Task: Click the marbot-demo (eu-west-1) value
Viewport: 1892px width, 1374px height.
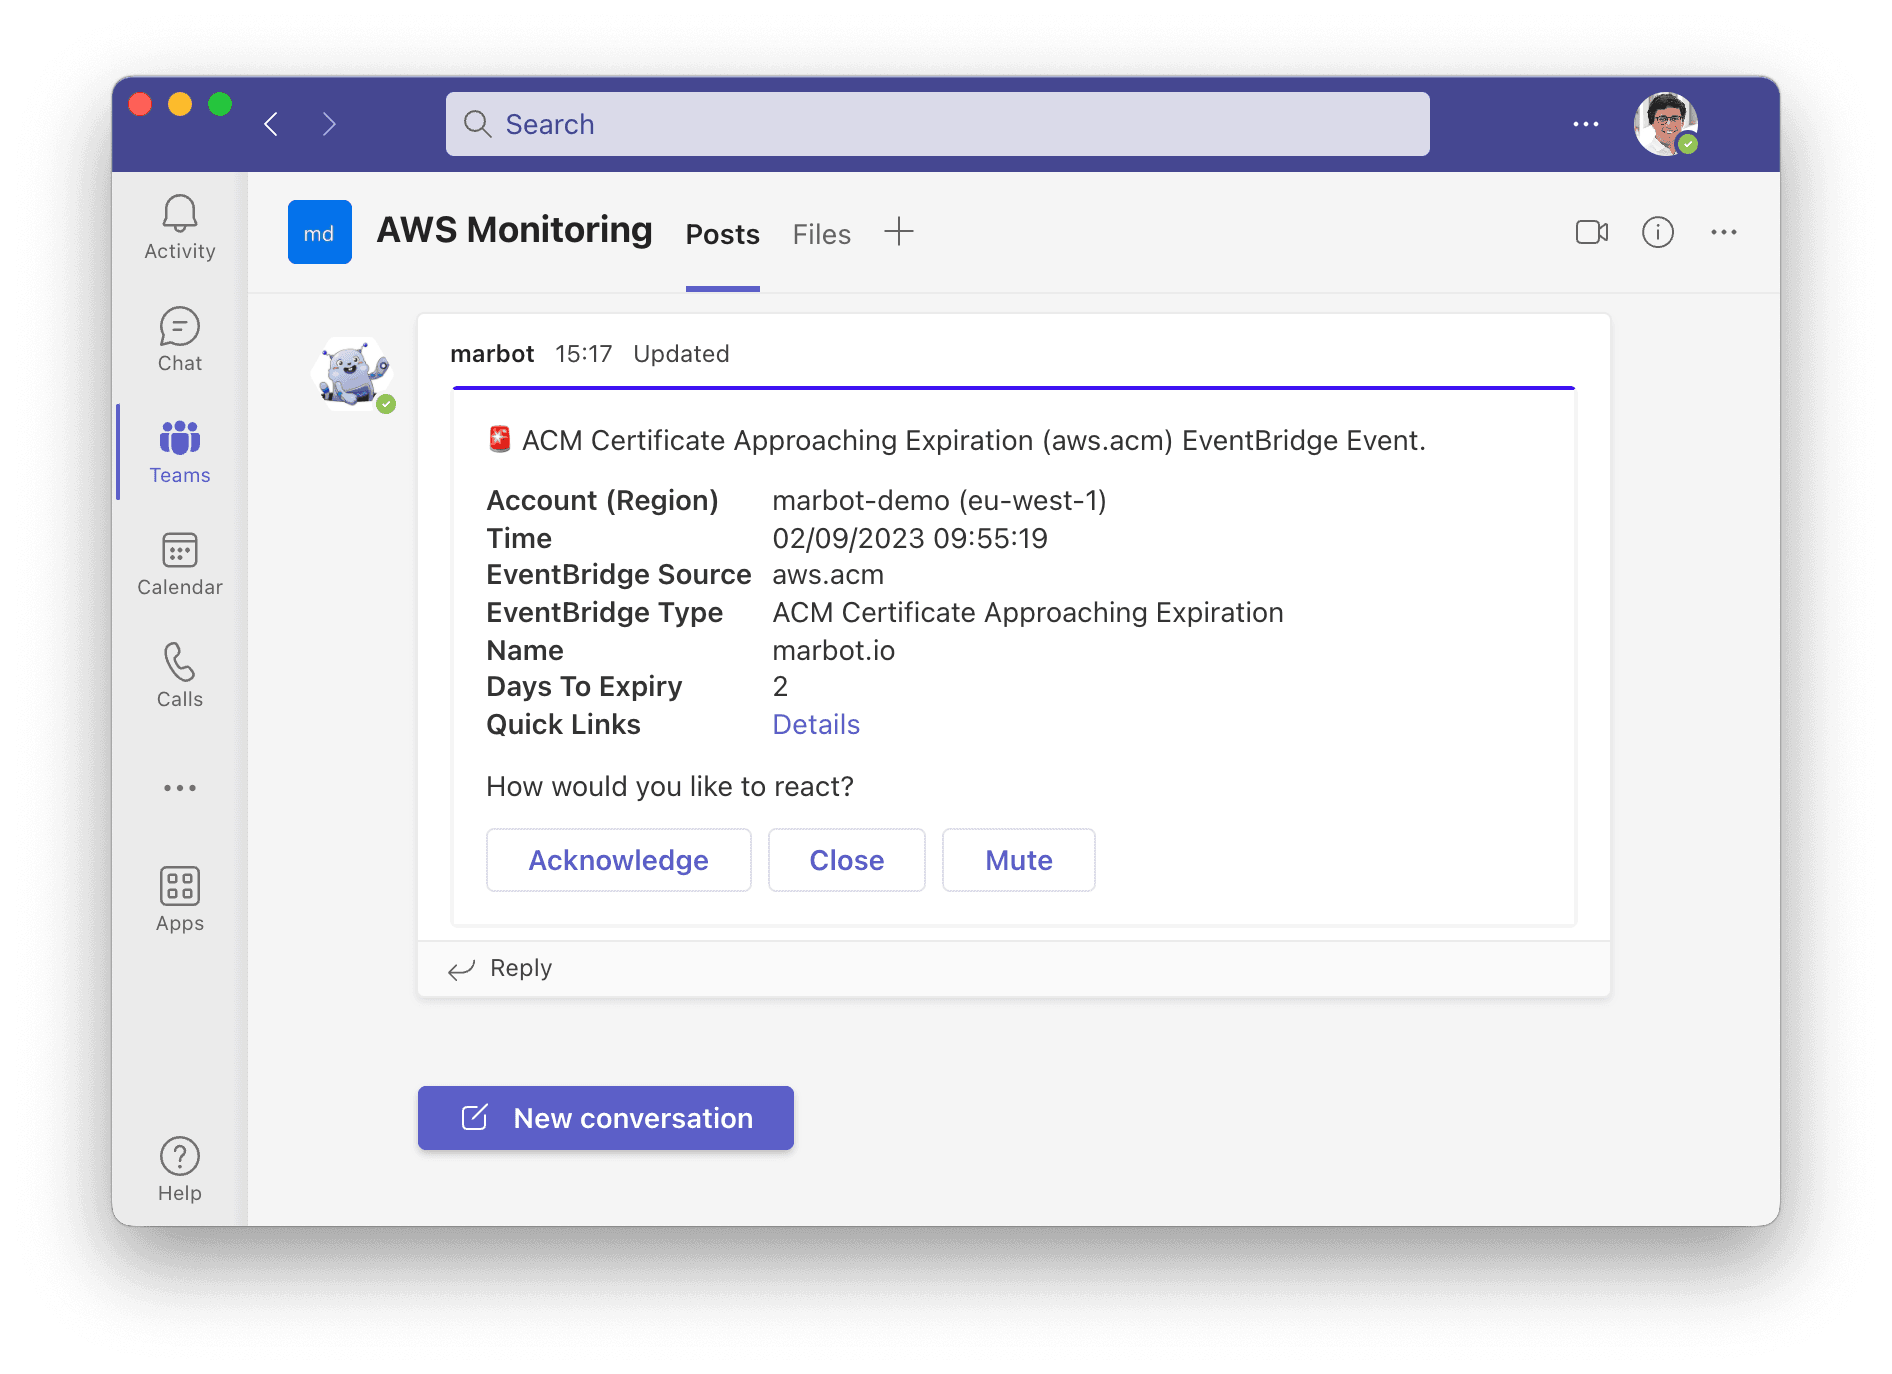Action: pyautogui.click(x=940, y=500)
